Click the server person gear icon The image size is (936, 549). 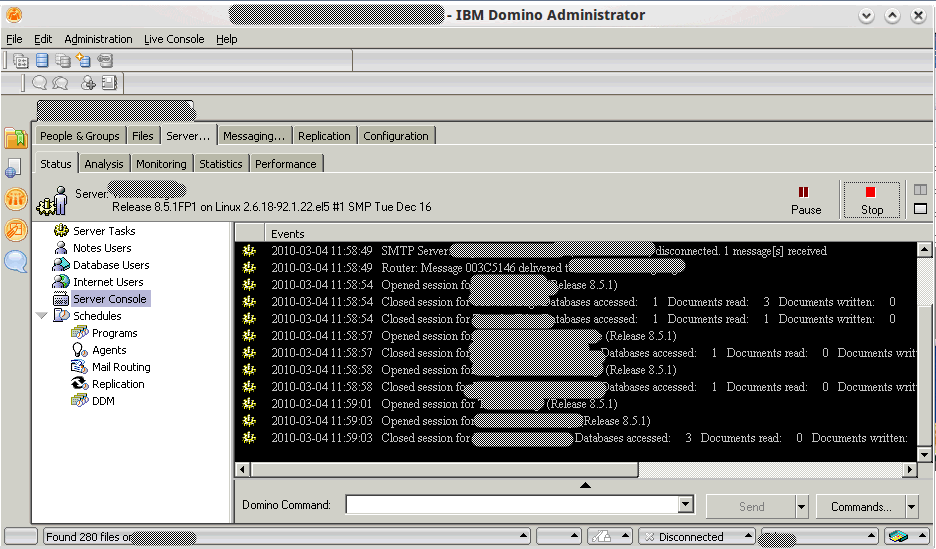[53, 201]
